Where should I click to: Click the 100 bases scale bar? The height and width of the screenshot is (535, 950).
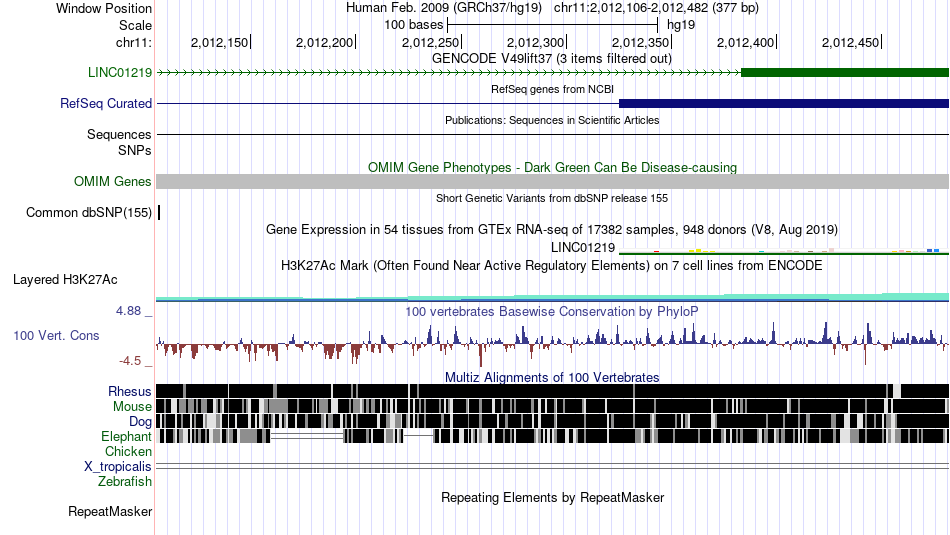(x=552, y=25)
